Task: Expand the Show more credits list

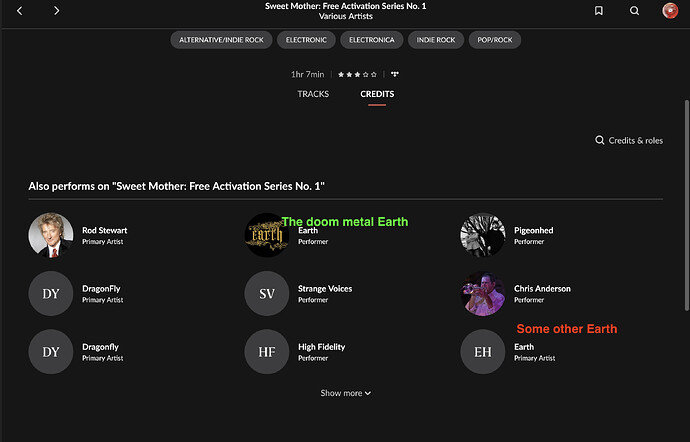Action: (345, 393)
